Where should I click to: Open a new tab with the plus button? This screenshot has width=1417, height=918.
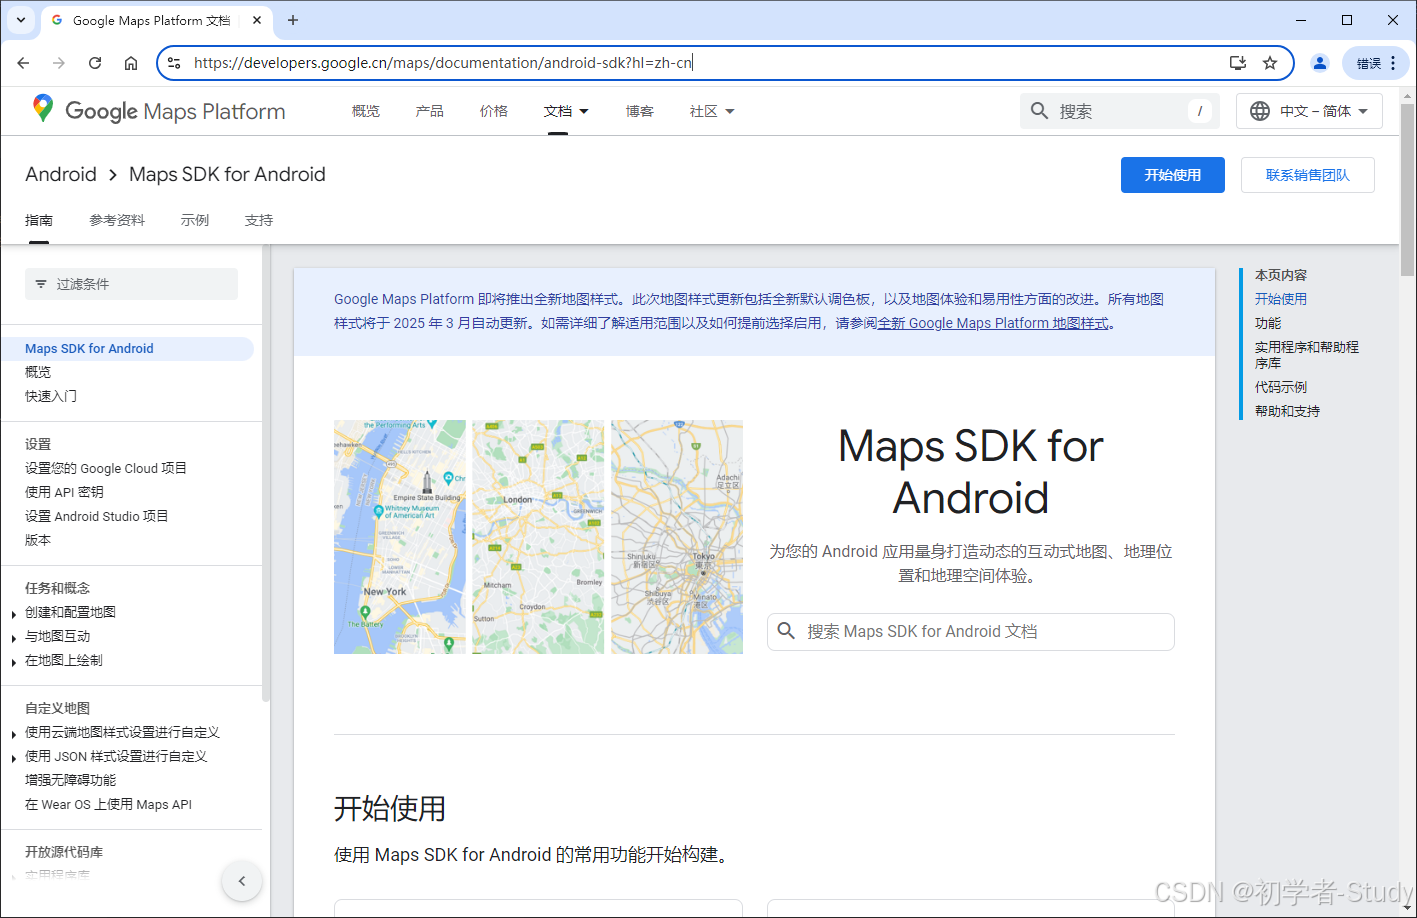pyautogui.click(x=293, y=20)
